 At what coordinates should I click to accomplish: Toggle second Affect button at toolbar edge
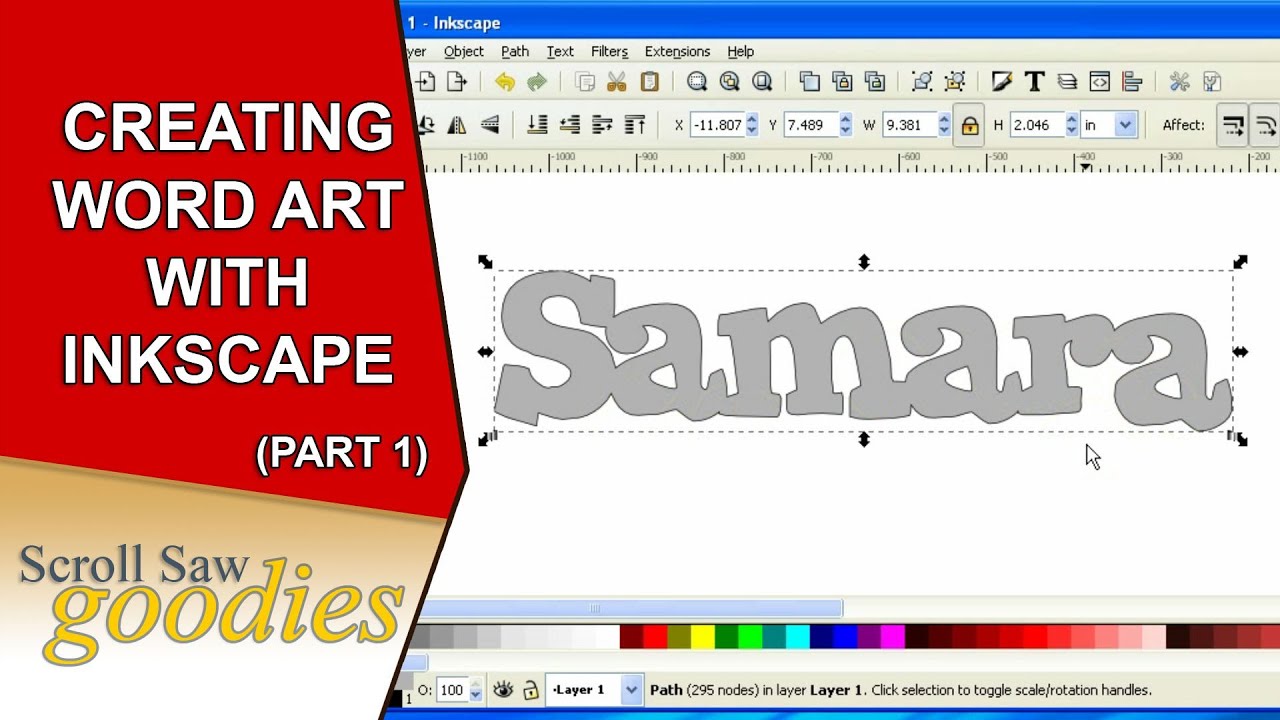click(x=1266, y=126)
